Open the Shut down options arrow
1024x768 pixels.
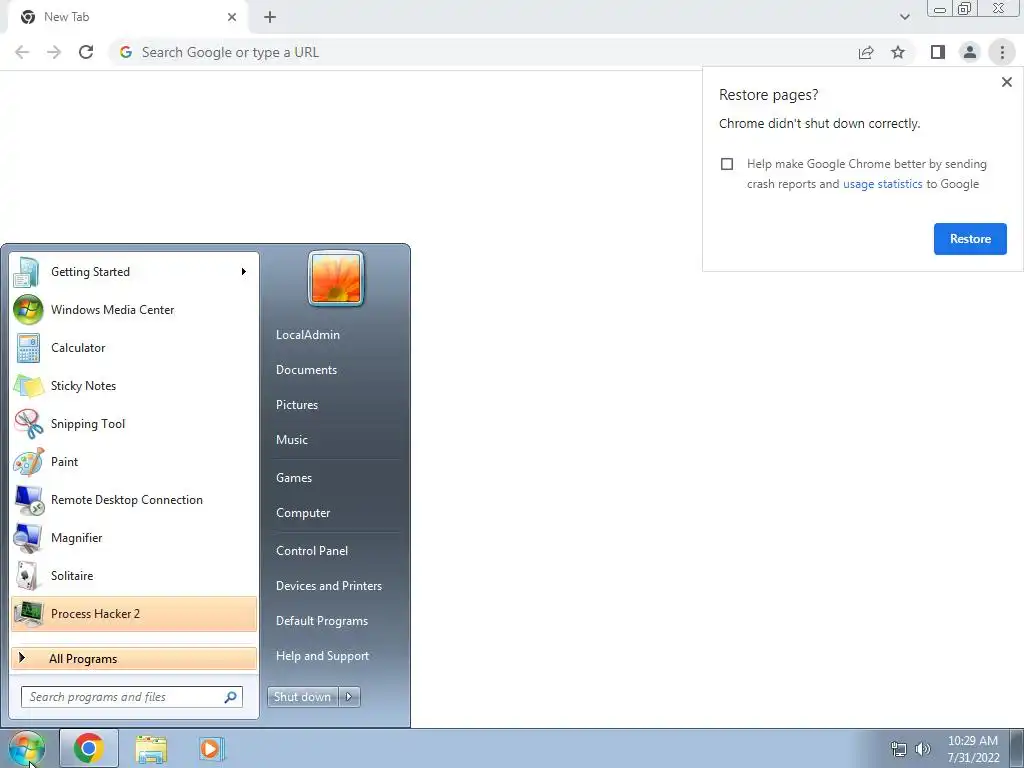click(x=349, y=697)
